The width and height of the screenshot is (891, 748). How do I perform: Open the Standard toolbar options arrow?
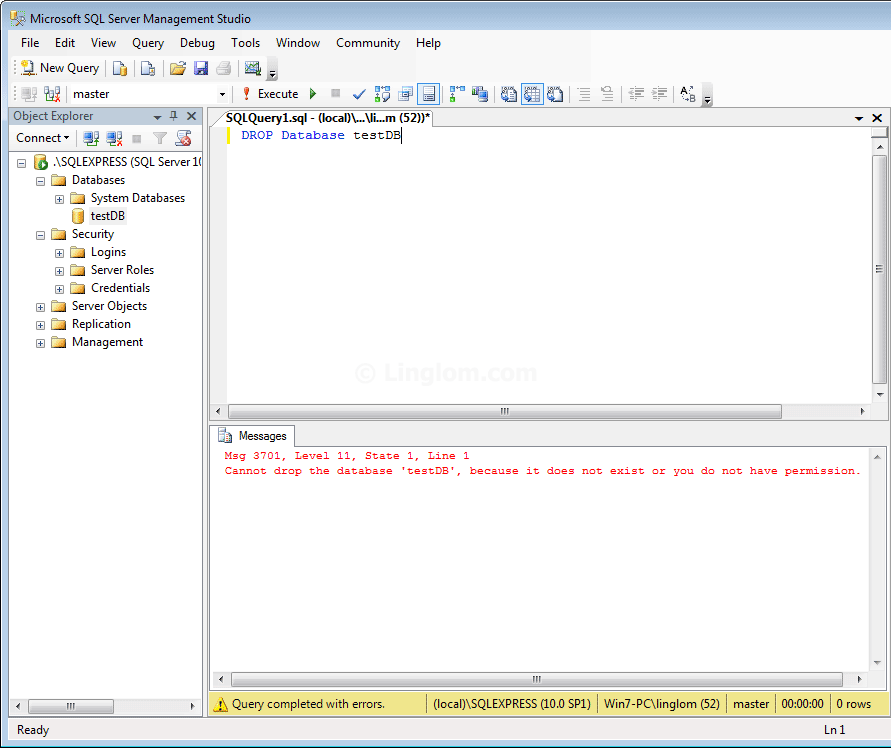coord(273,69)
